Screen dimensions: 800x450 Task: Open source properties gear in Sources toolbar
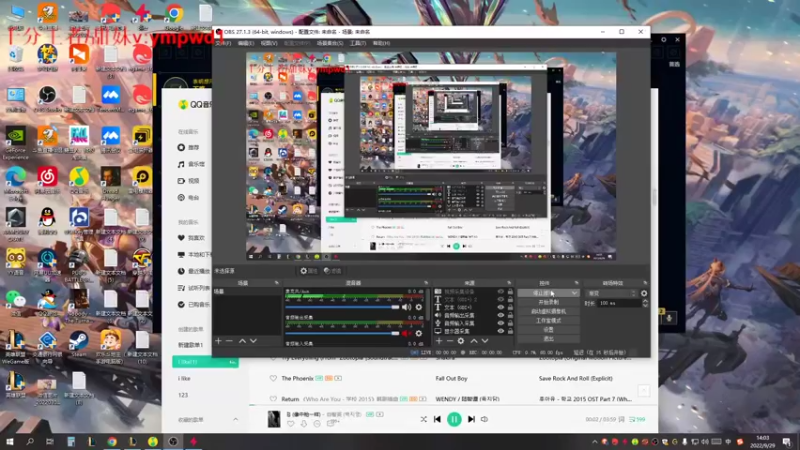click(461, 341)
